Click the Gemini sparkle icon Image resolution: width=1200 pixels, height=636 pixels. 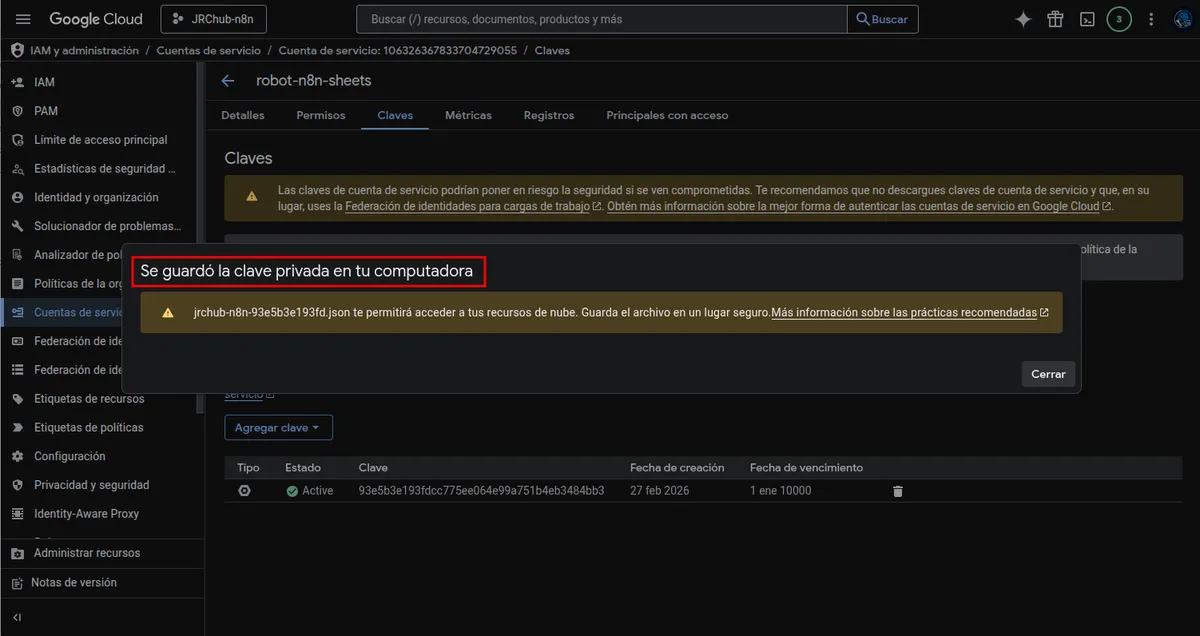click(x=1023, y=19)
